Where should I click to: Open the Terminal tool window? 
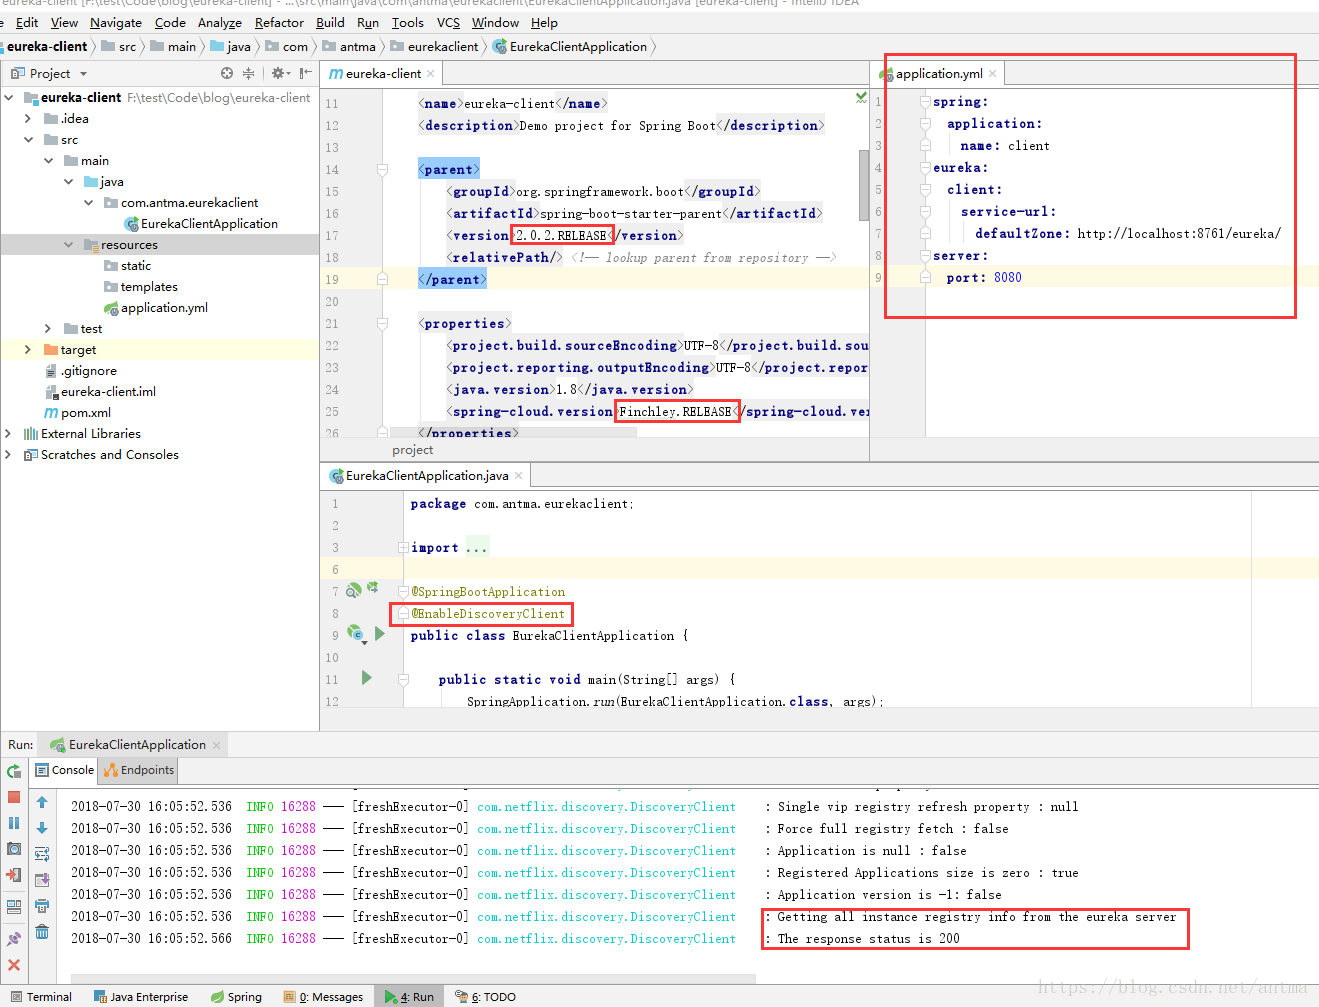(x=41, y=996)
